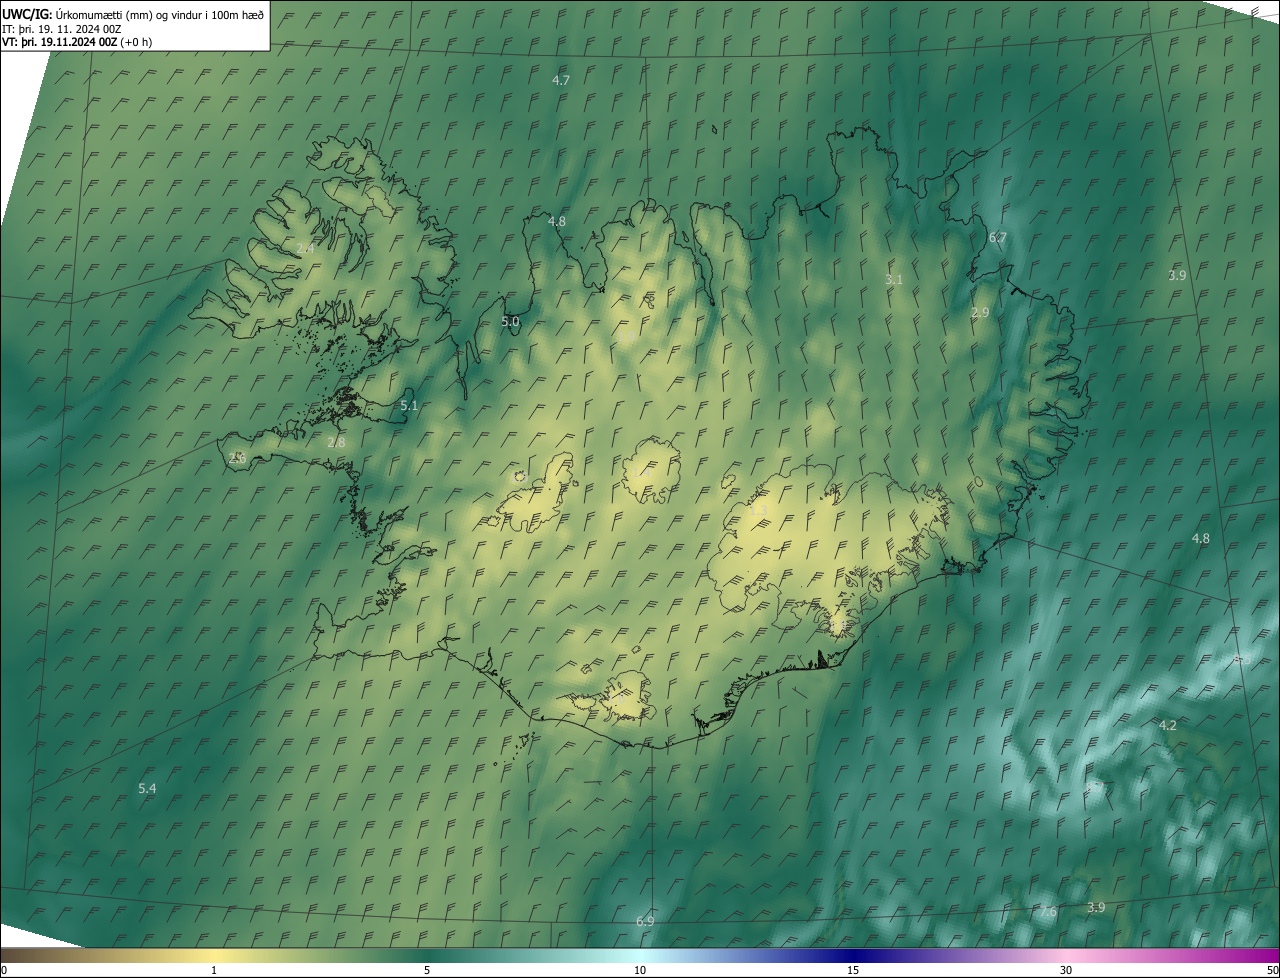Click the valid time line 'VT: þri. 19.11.2024 00Z (+0 h)'
Viewport: 1280px width, 978px height.
tap(77, 42)
